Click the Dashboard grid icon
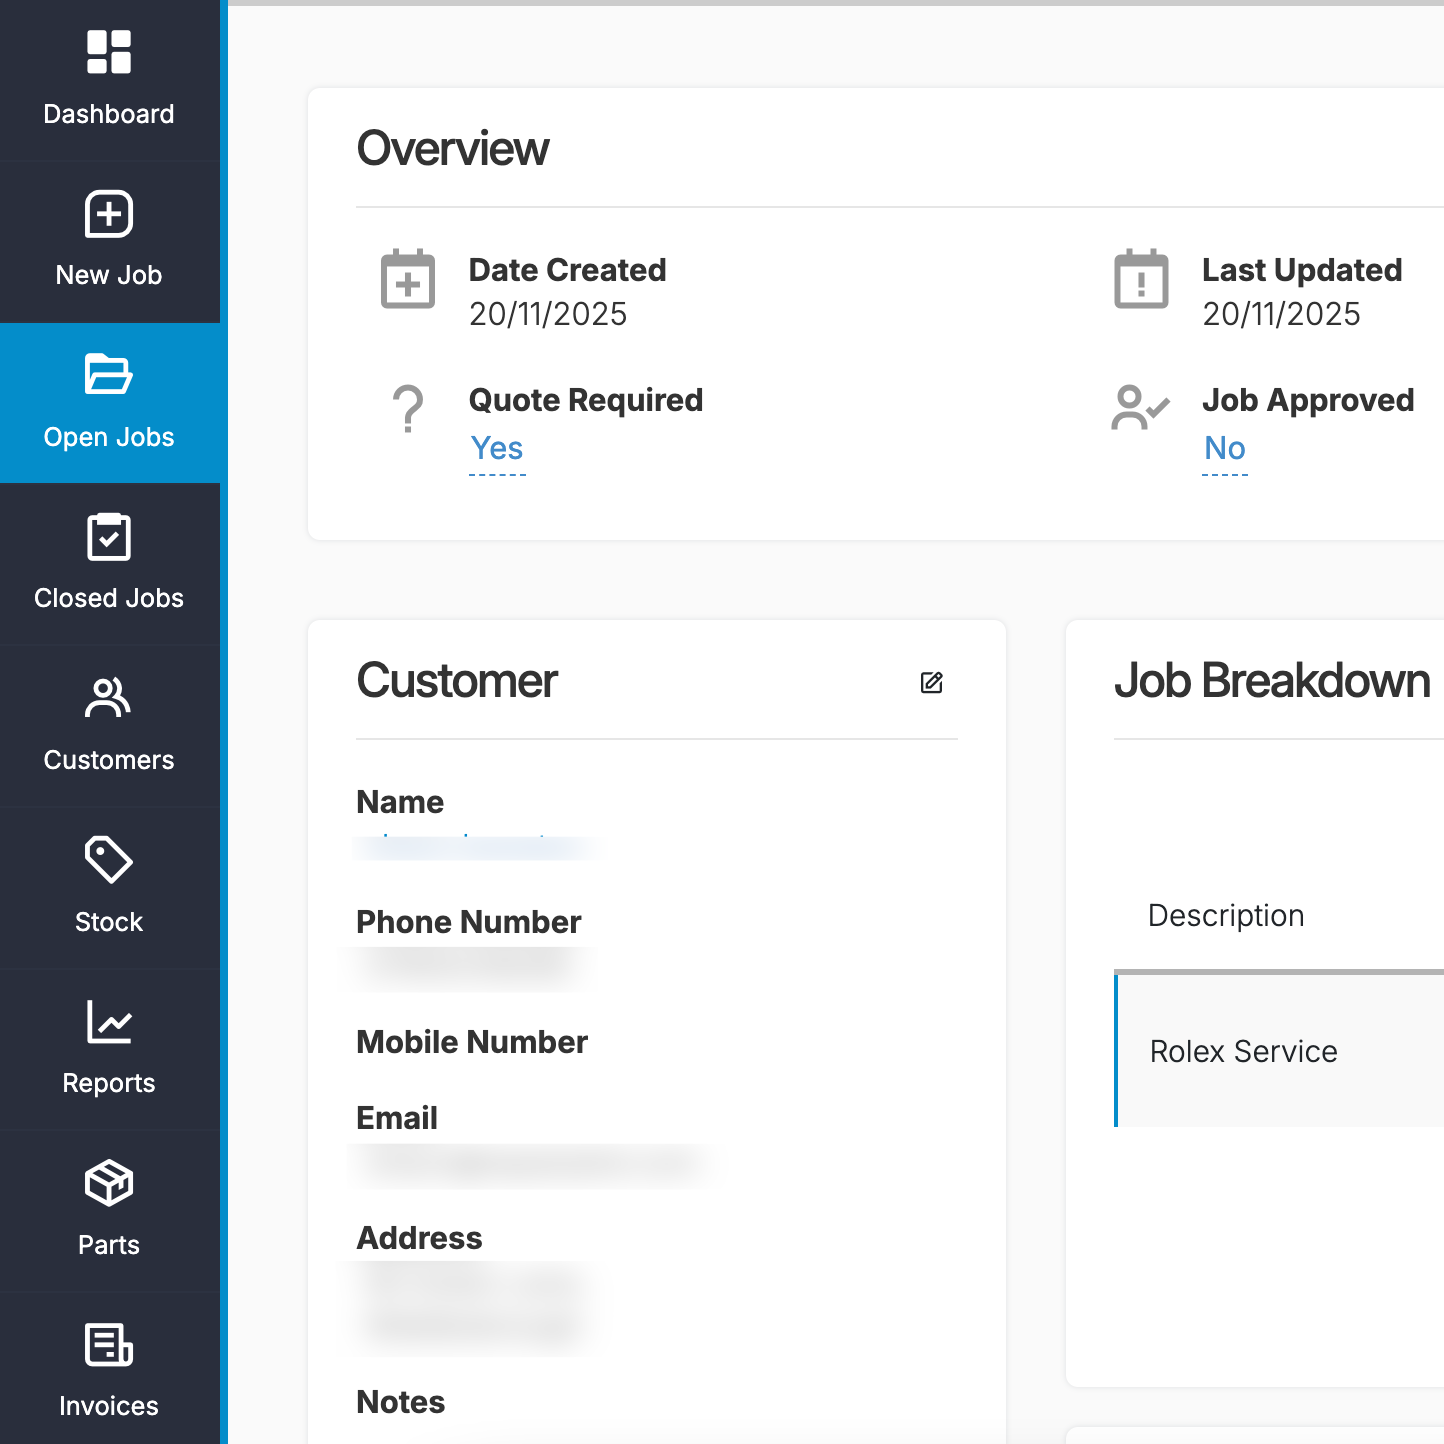This screenshot has height=1444, width=1444. [109, 52]
